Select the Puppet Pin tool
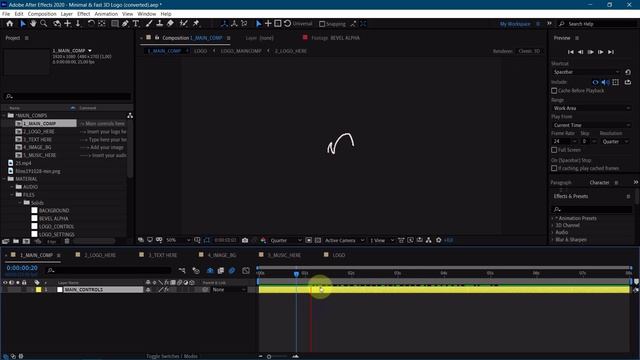640x360 pixels. tap(196, 24)
